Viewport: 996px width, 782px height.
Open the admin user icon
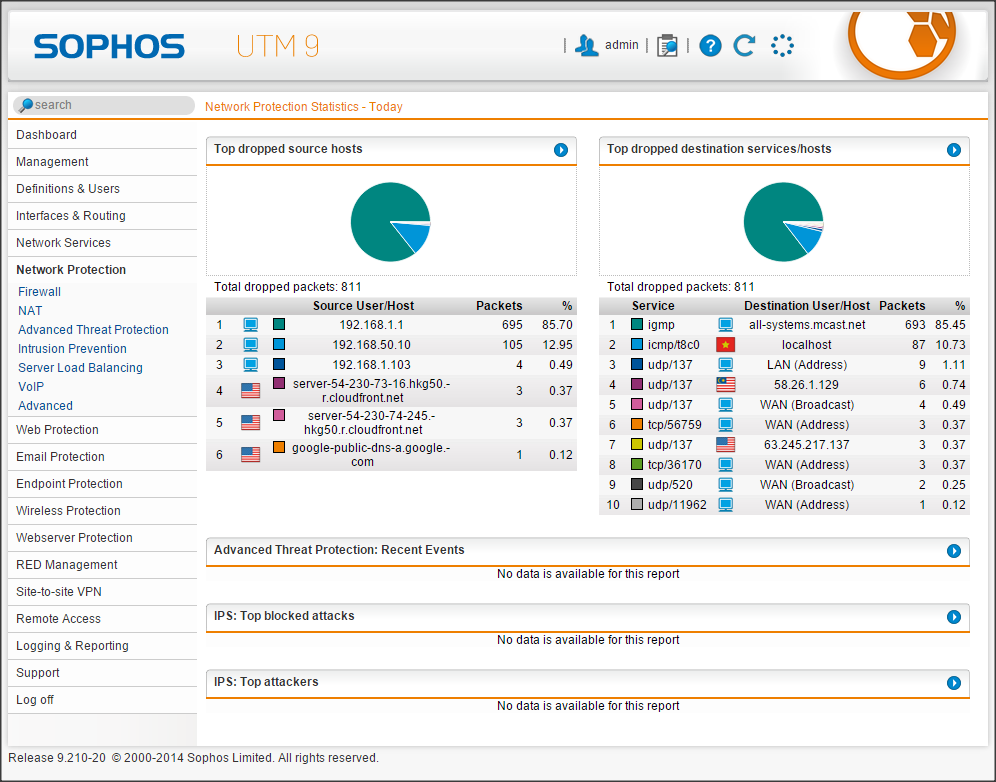click(587, 45)
